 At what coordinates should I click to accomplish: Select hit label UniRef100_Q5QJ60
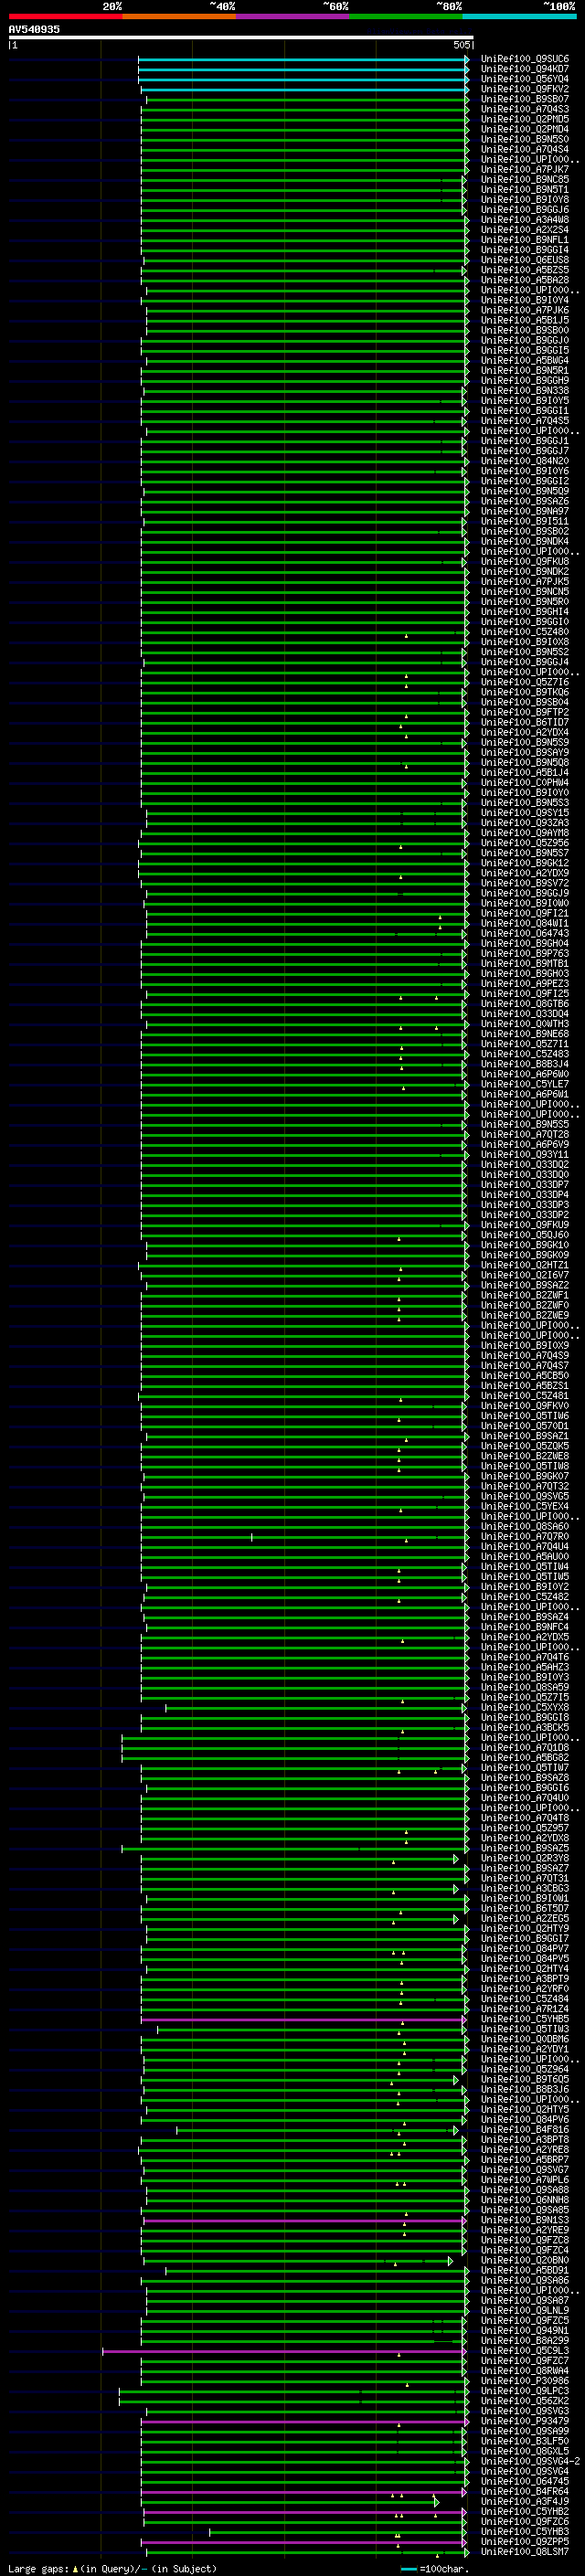524,1235
